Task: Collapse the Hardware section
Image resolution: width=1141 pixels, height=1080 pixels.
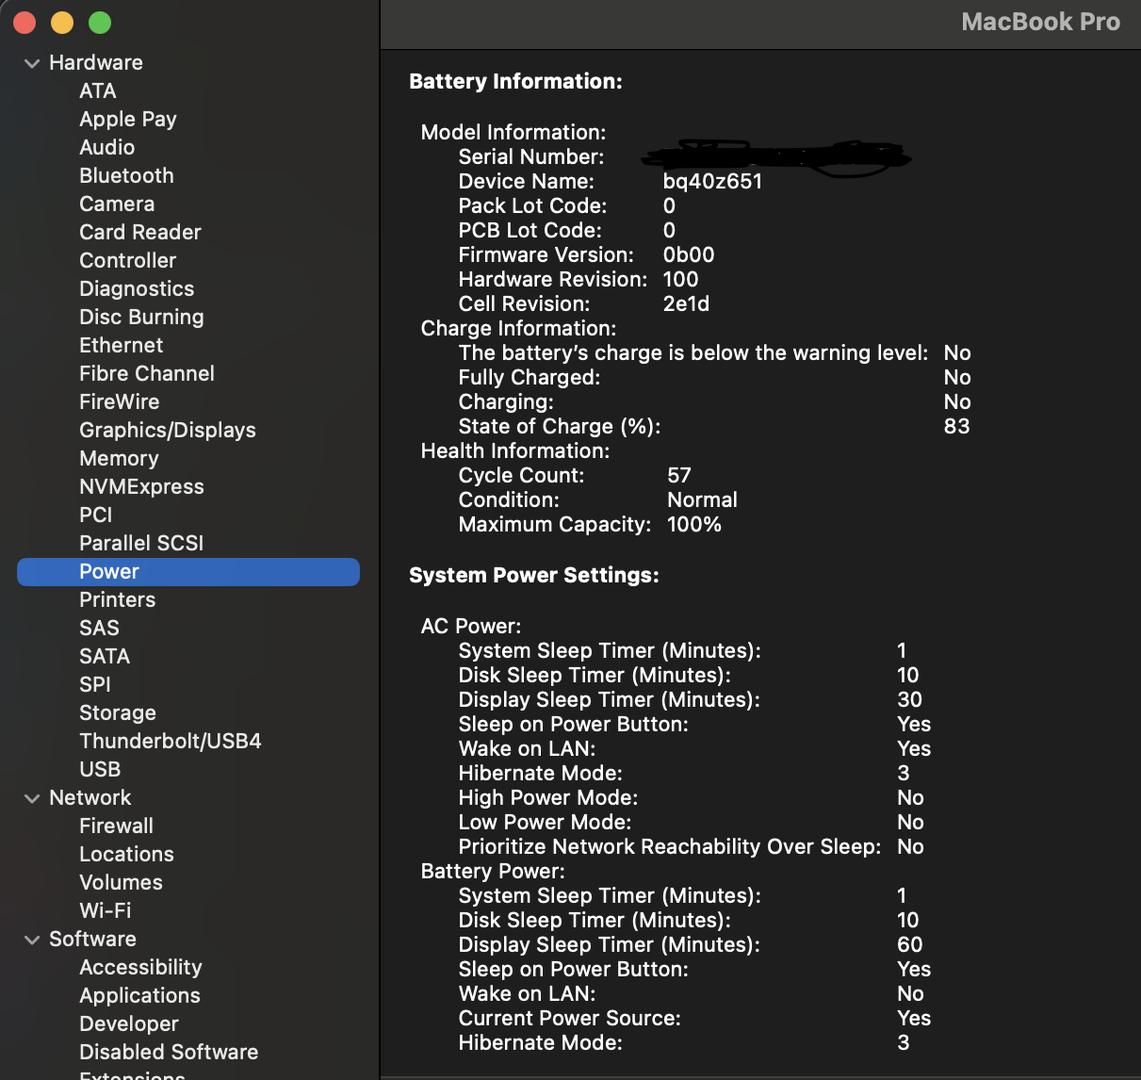Action: [31, 63]
